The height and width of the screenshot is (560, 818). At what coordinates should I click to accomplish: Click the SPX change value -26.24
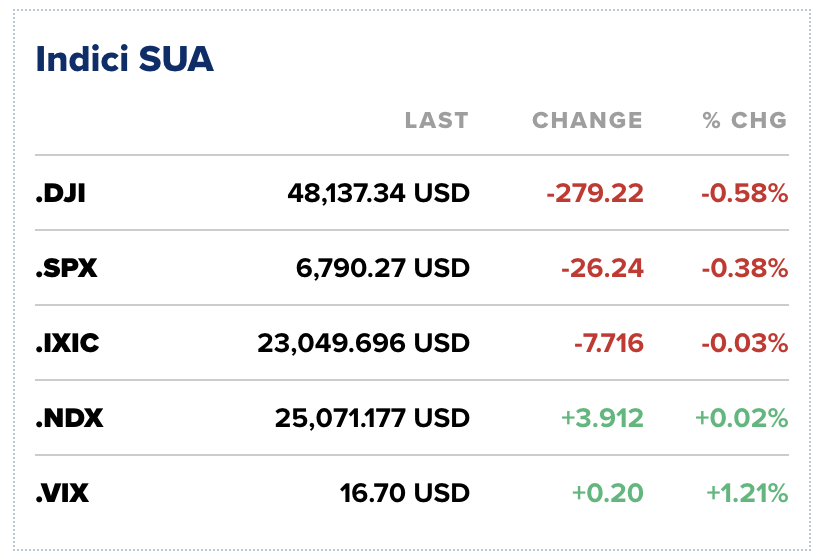point(602,268)
